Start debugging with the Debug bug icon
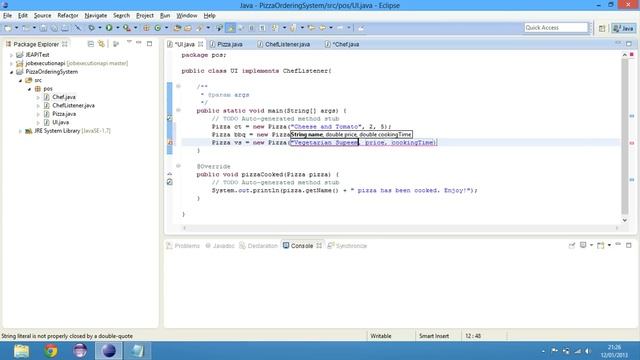The image size is (640, 360). tap(91, 28)
